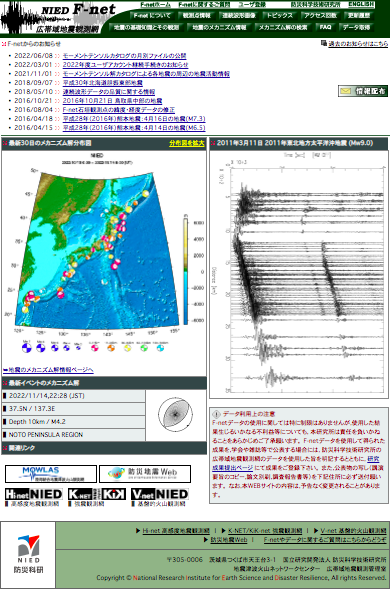This screenshot has width=391, height=593.
Task: Select the NOTO PENINSULA REGION row
Action: coord(73,435)
